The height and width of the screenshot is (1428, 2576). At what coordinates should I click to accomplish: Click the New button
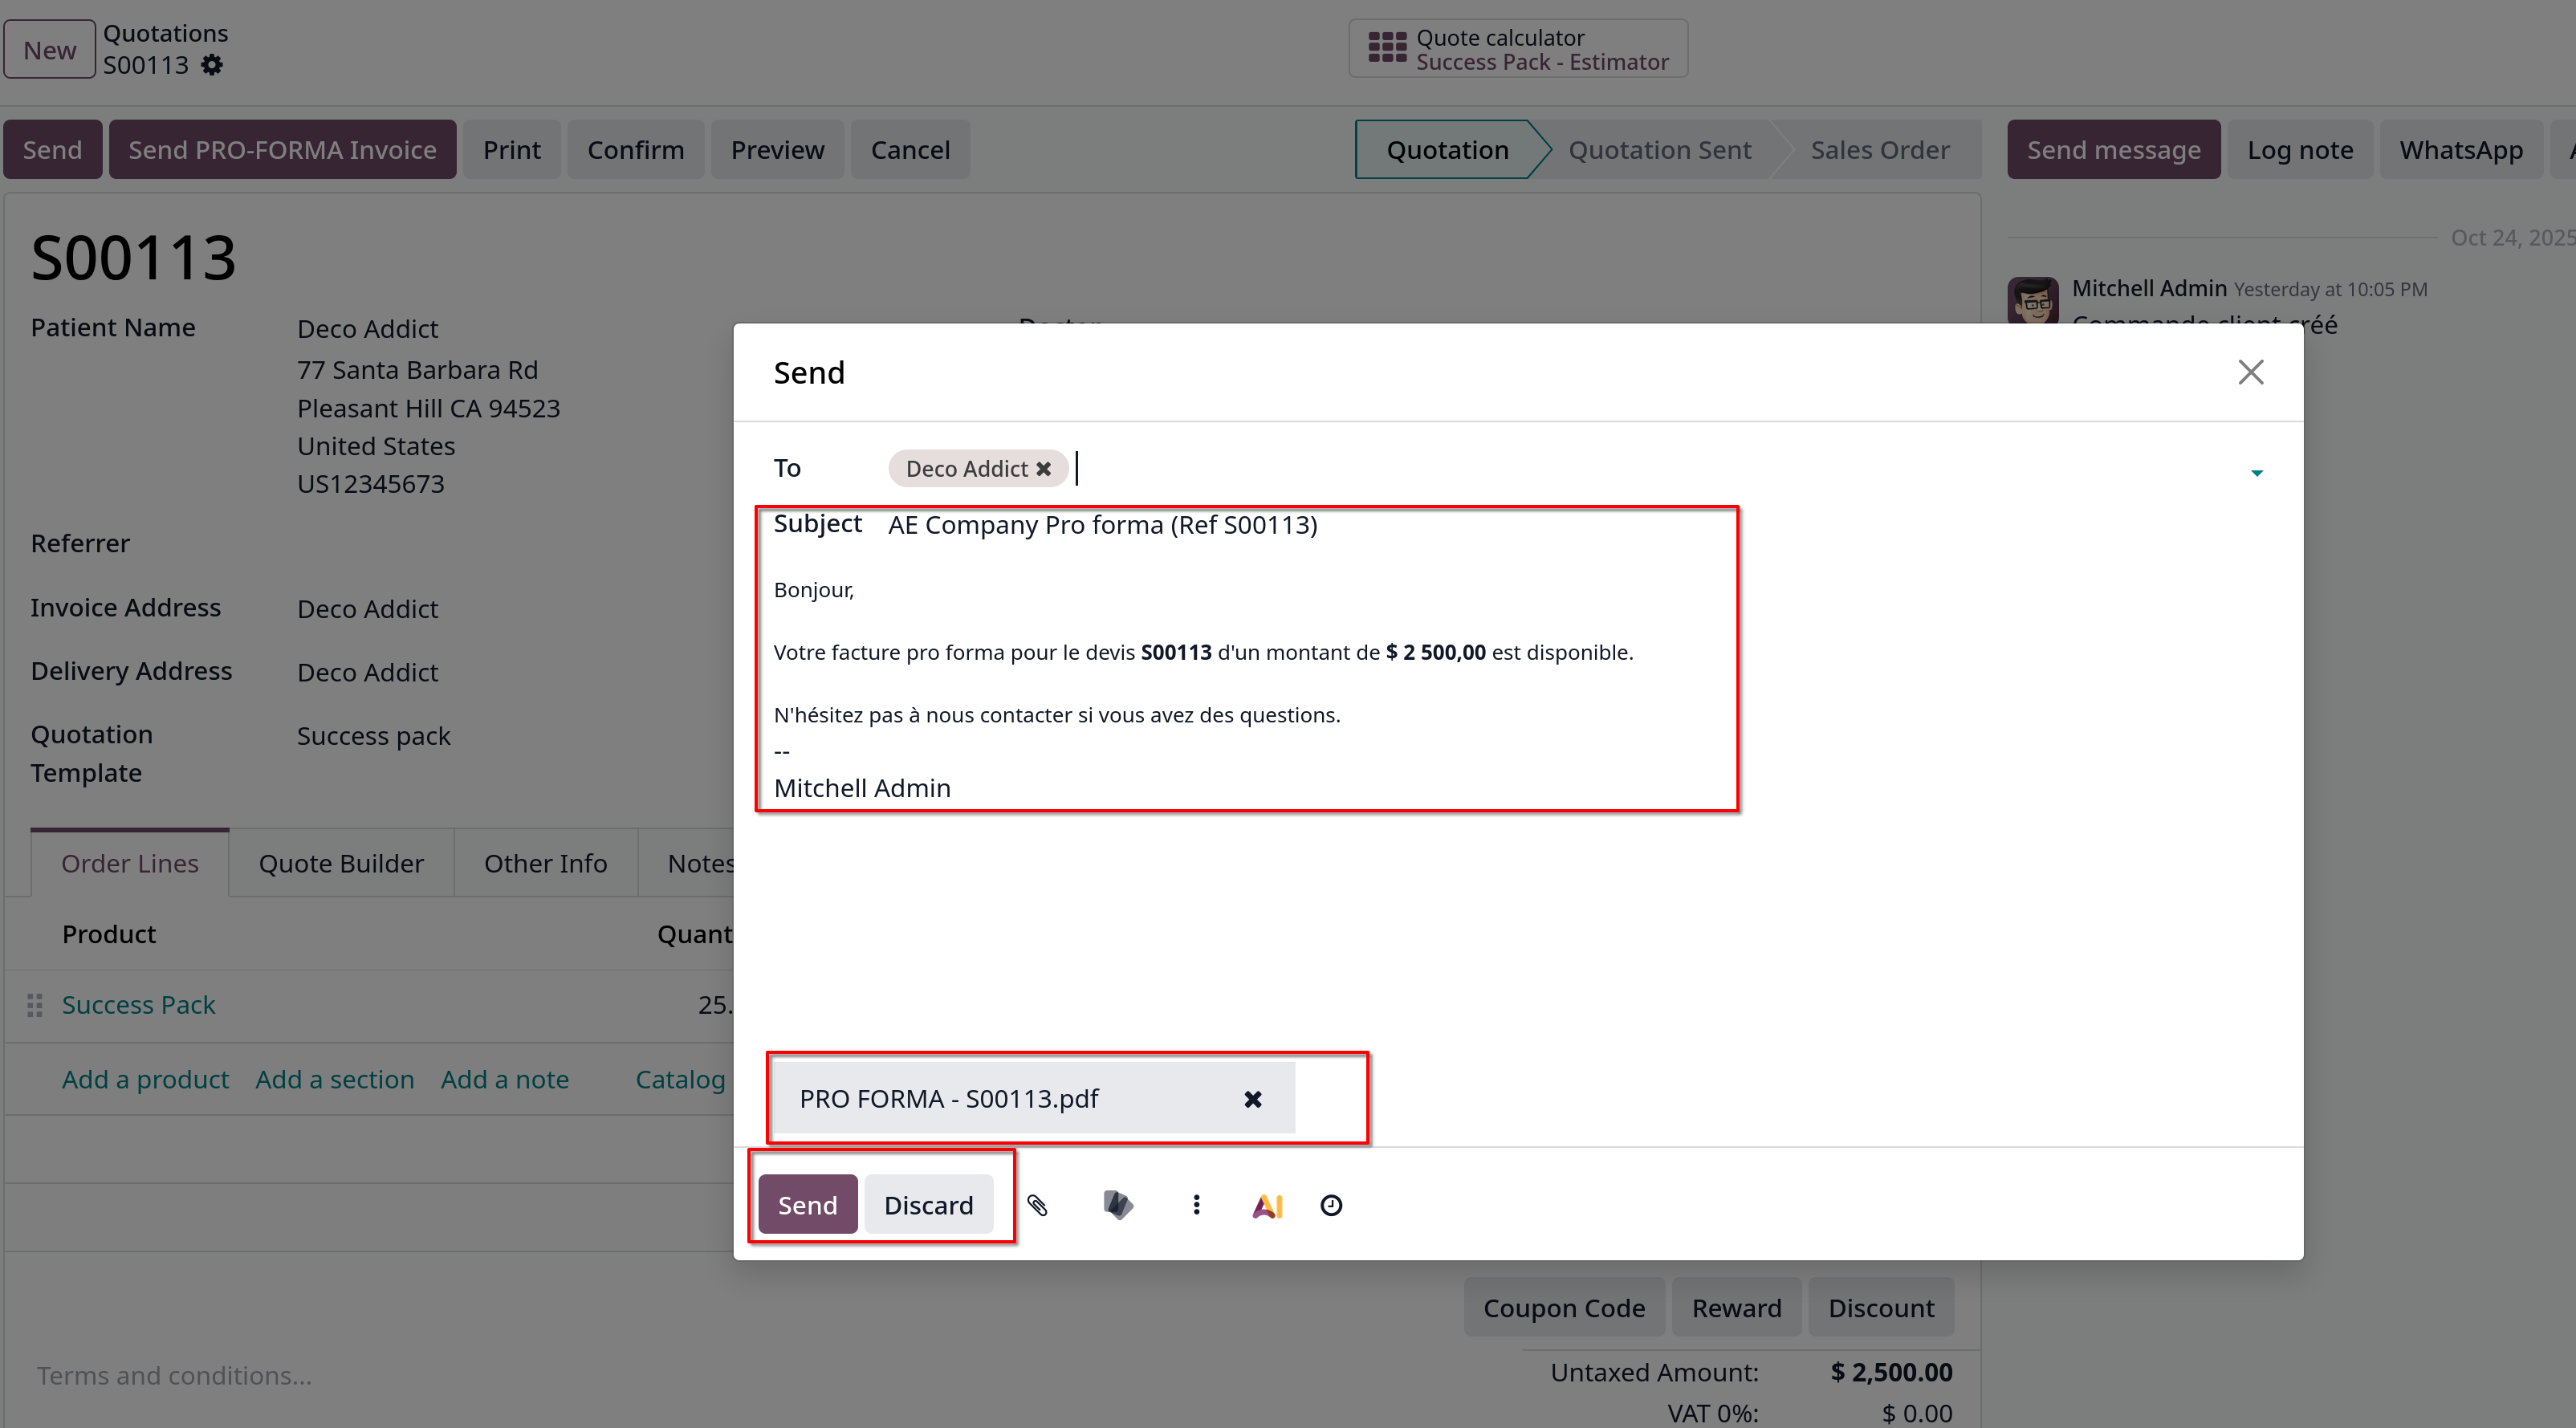pos(50,49)
